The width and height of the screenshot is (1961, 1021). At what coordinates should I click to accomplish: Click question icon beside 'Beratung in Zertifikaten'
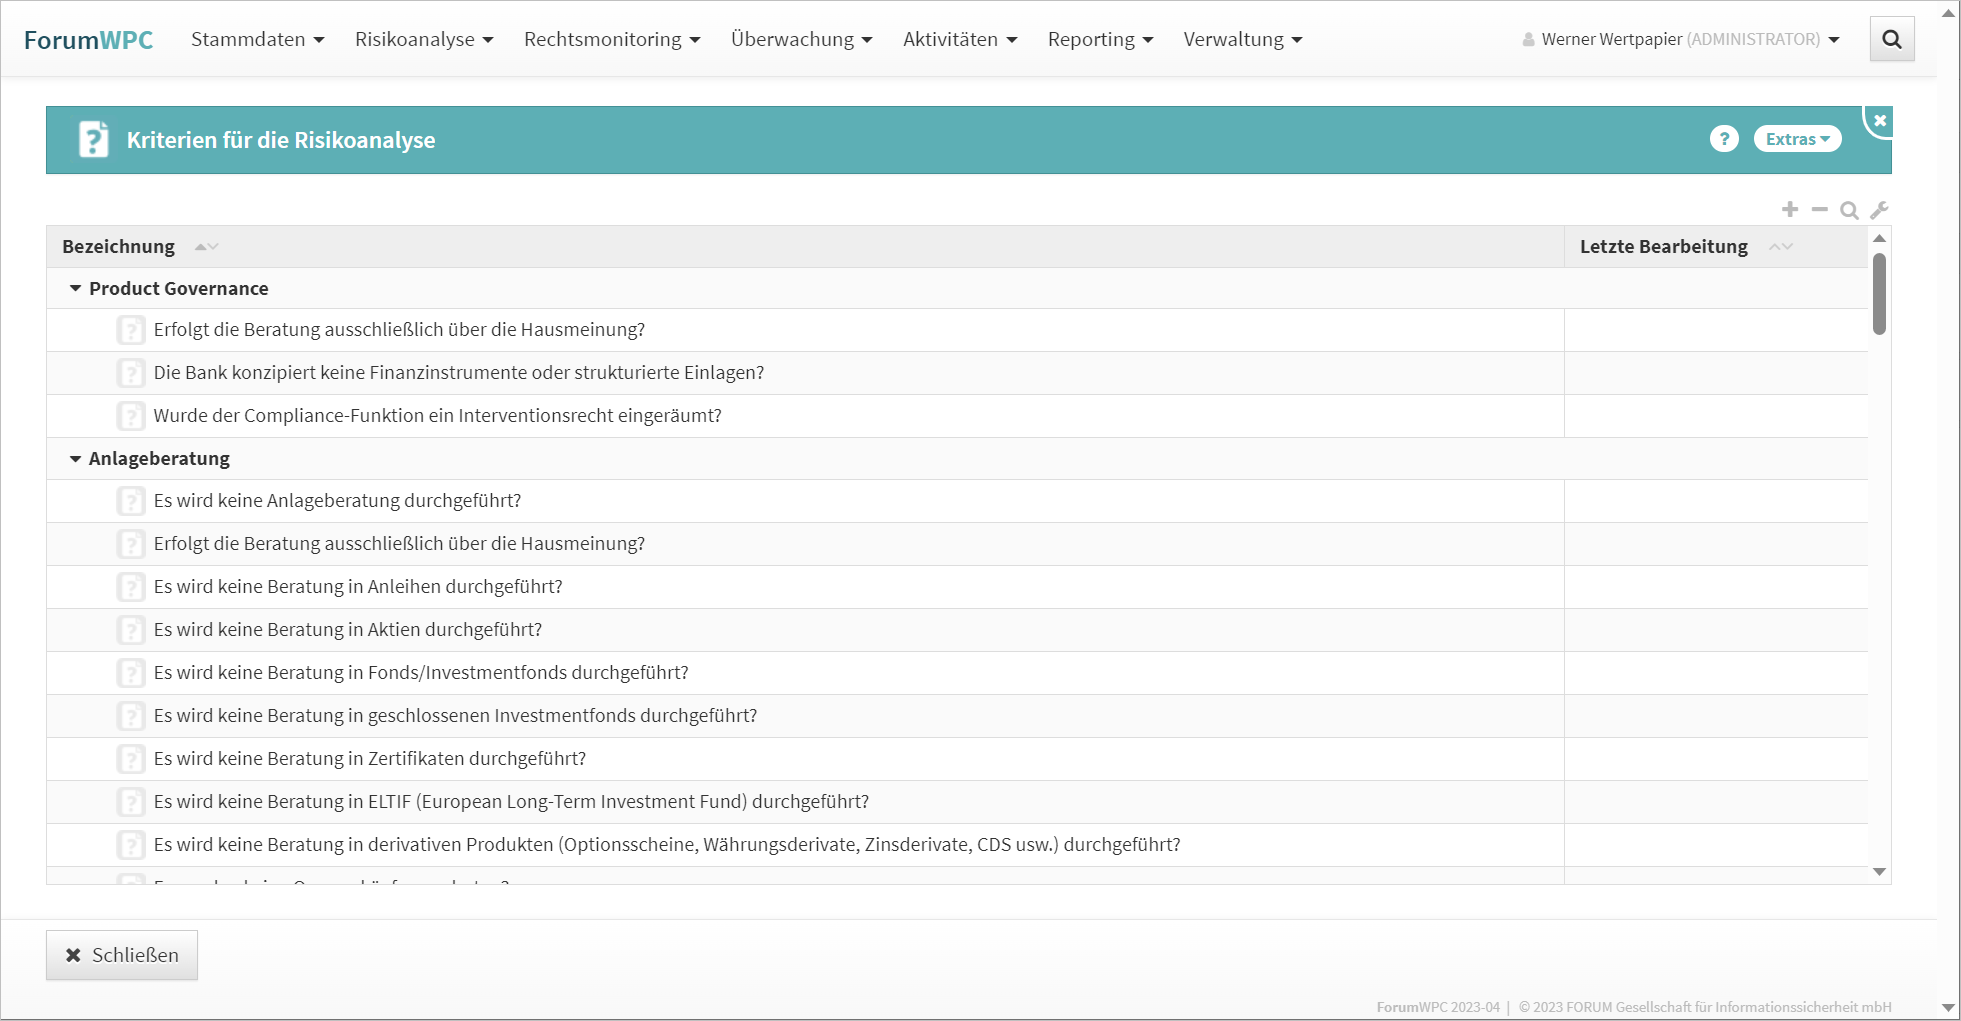[131, 759]
